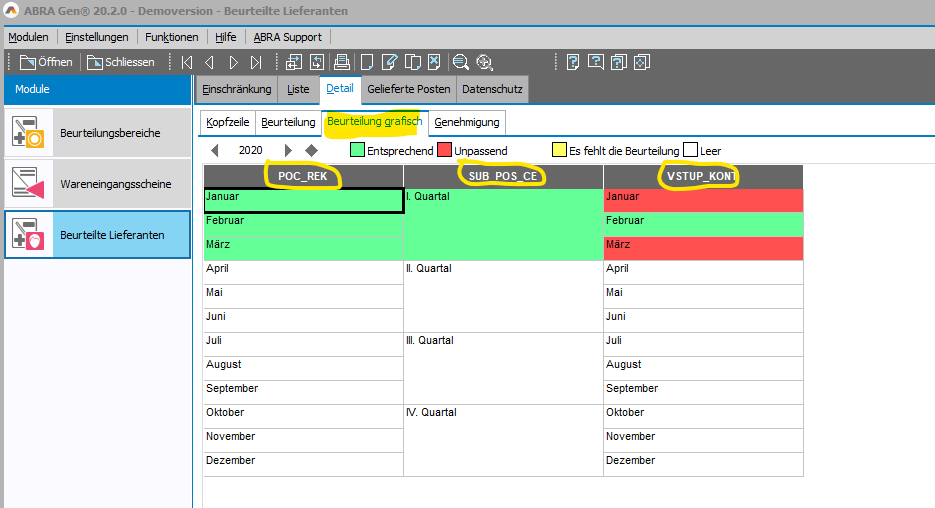This screenshot has width=935, height=508.
Task: Switch to the Gelieferte Posten tab
Action: (408, 89)
